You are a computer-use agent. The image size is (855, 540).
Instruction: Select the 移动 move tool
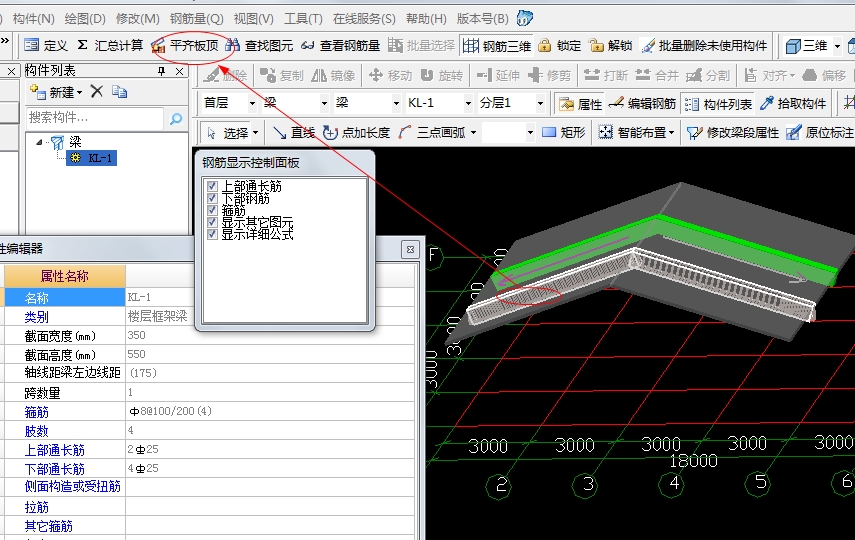pos(390,75)
